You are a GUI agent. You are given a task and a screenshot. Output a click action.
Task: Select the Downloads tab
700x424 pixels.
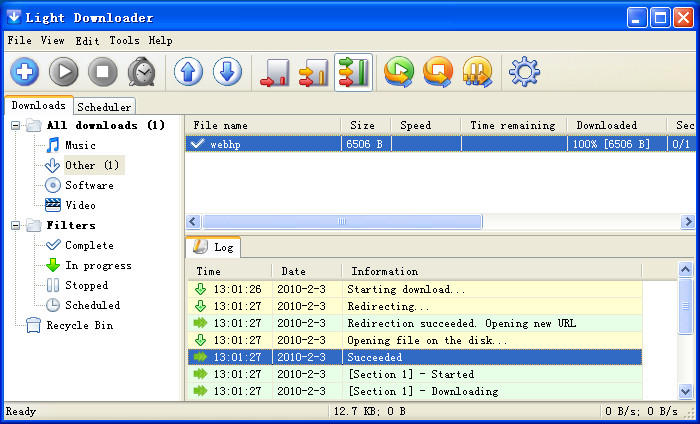click(38, 105)
